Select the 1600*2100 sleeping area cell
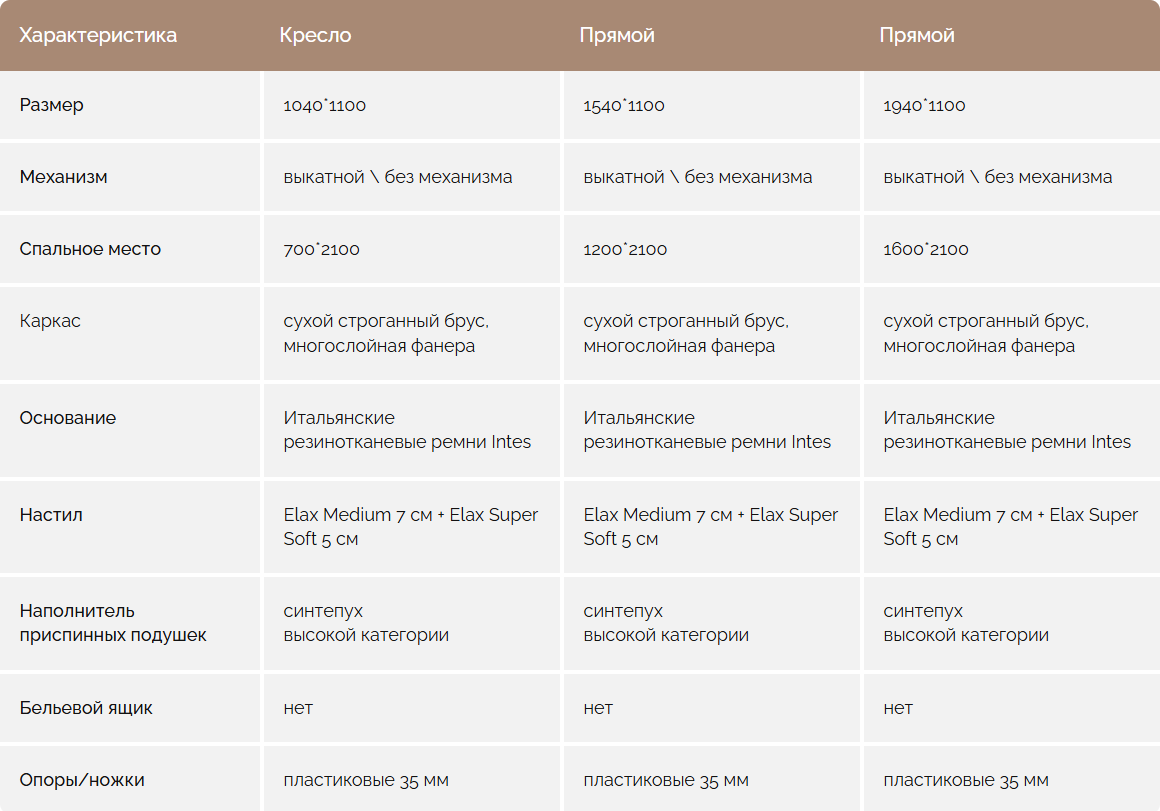Screen dimensions: 1160x811 click(926, 249)
